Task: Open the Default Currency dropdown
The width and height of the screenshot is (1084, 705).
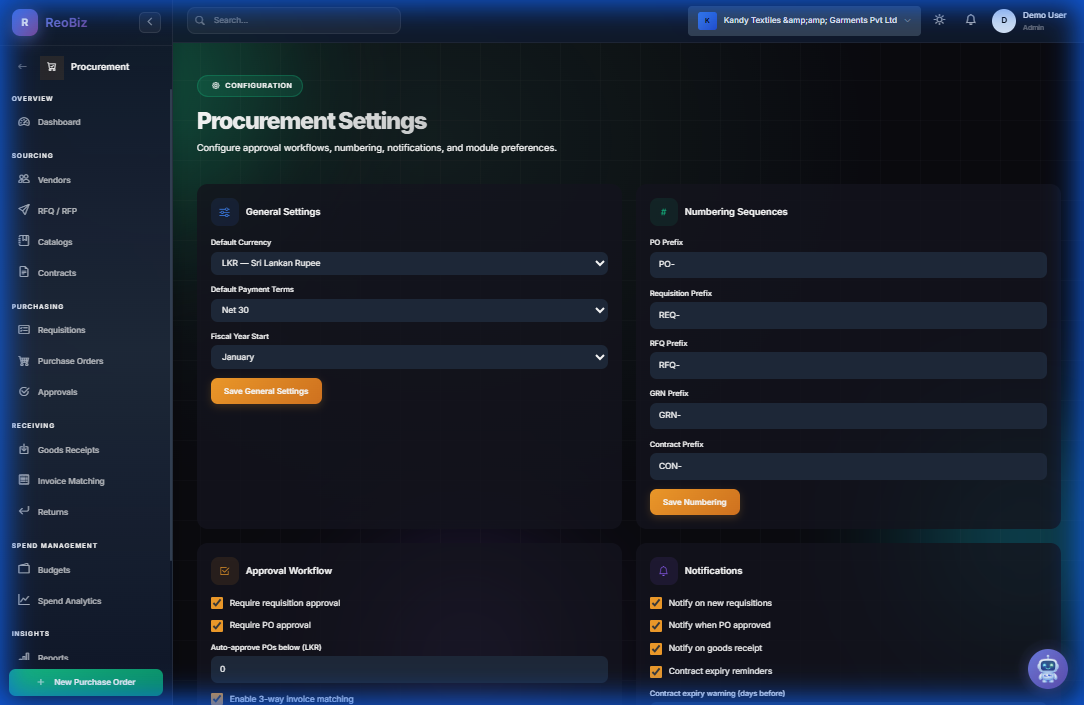Action: [x=408, y=264]
